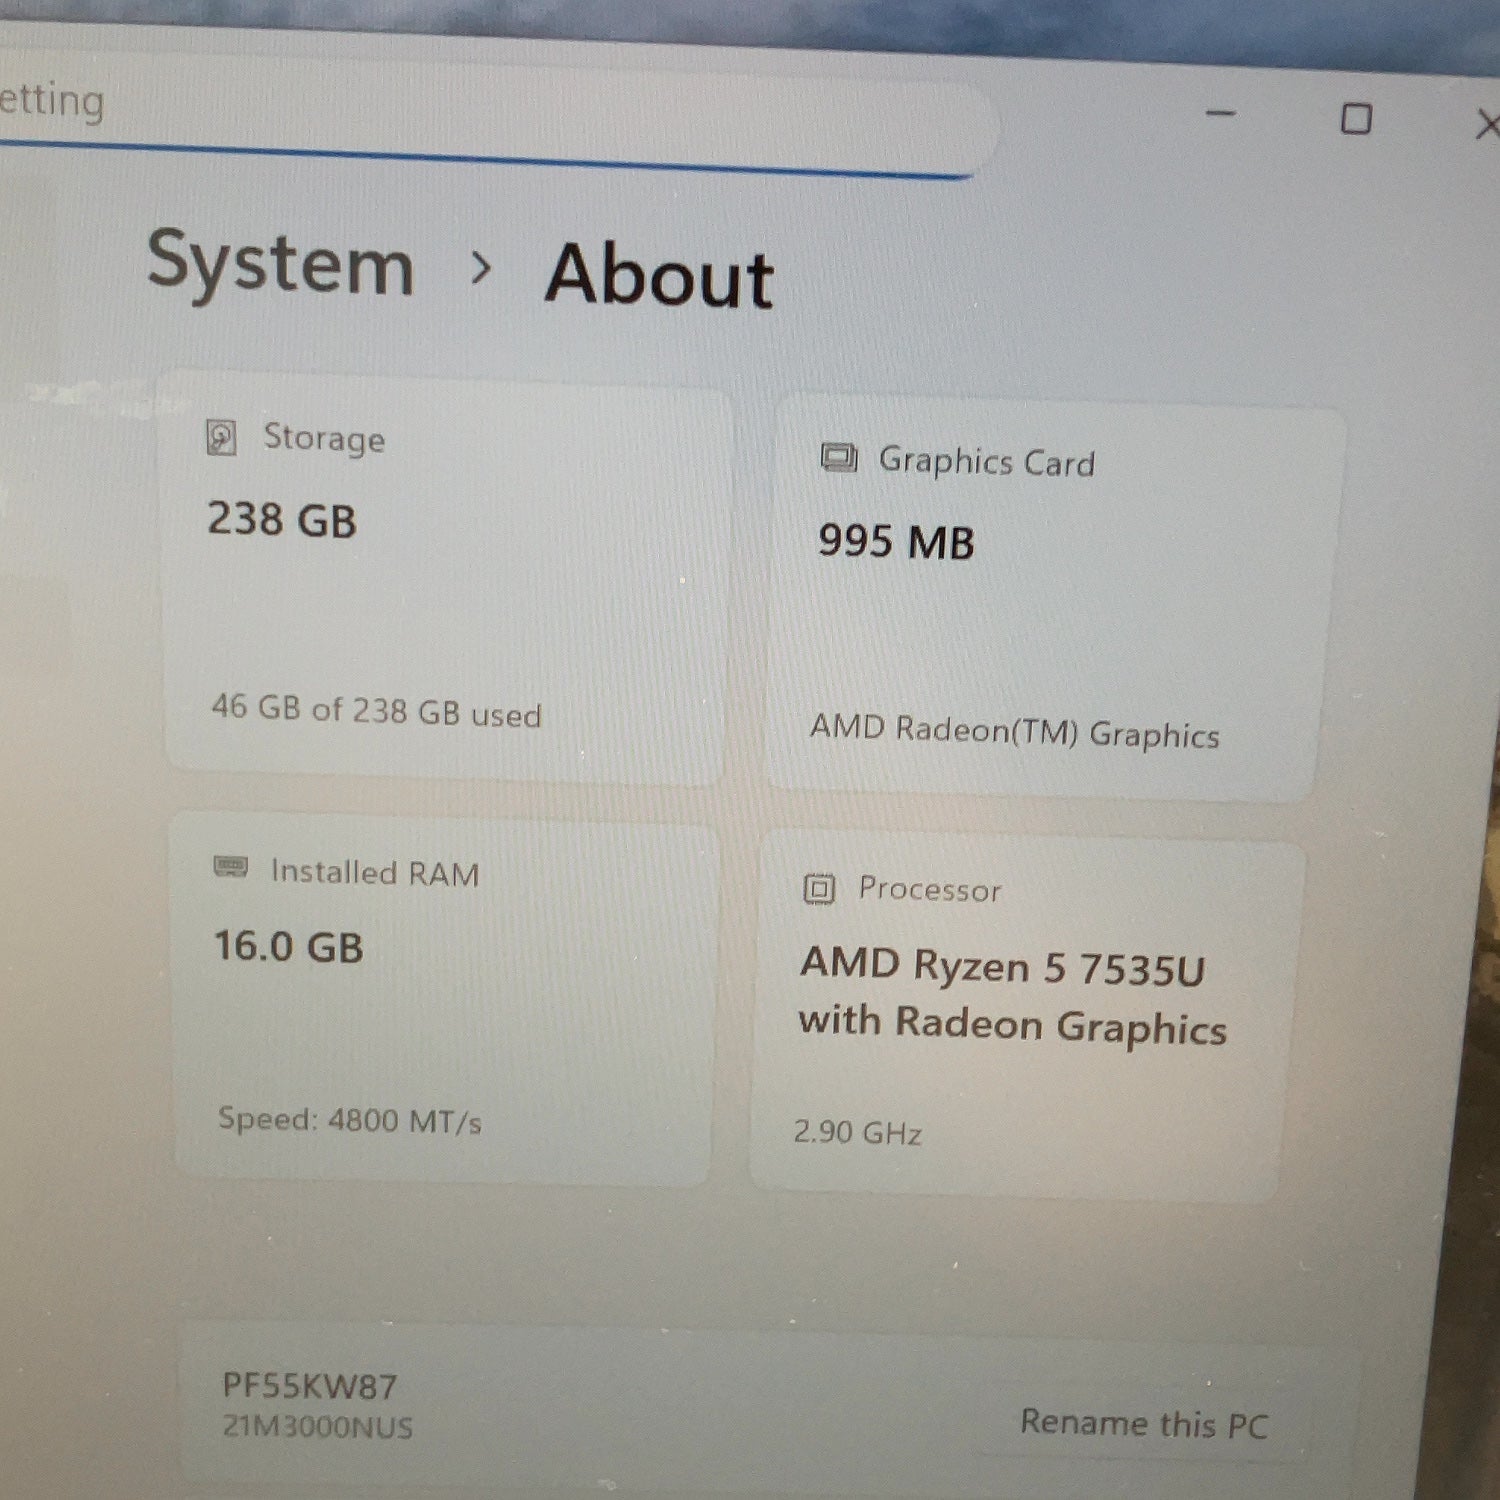Select the AMD Ryzen 5 7535U text
This screenshot has width=1500, height=1500.
(x=1003, y=967)
